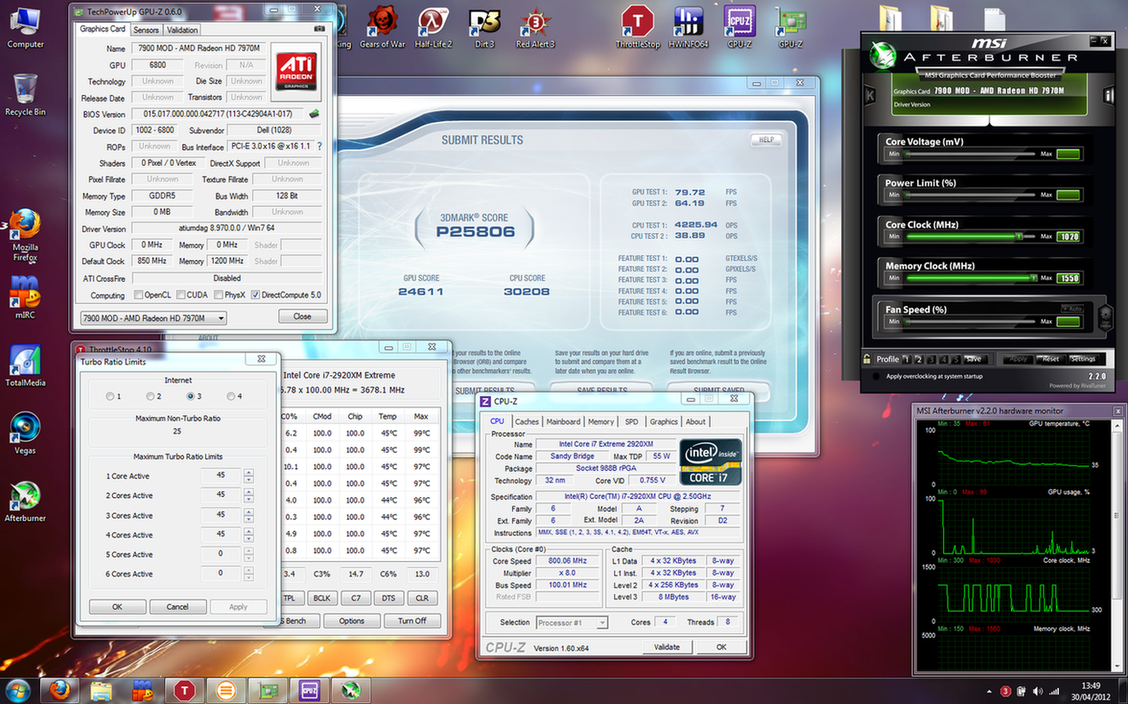Click the GPU-Z screenshot camera icon
The width and height of the screenshot is (1128, 704).
point(319,29)
